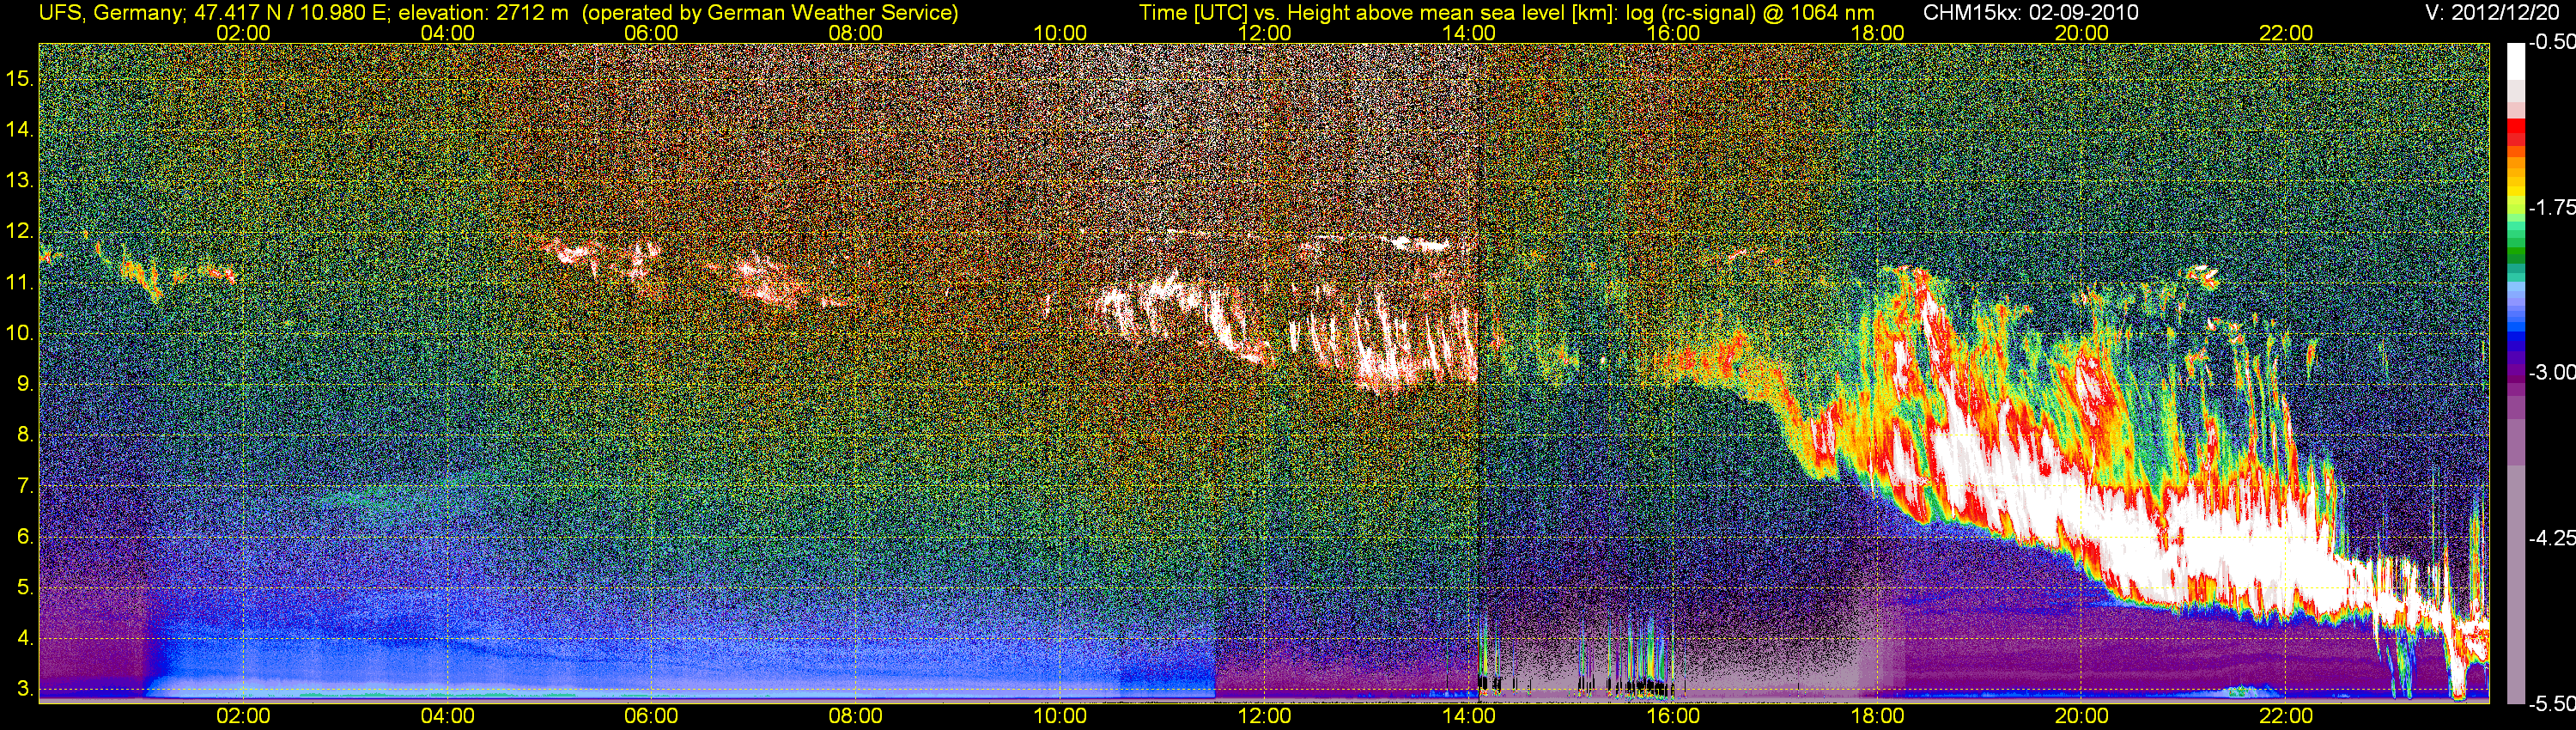Click the 15. km height axis label

20,78
